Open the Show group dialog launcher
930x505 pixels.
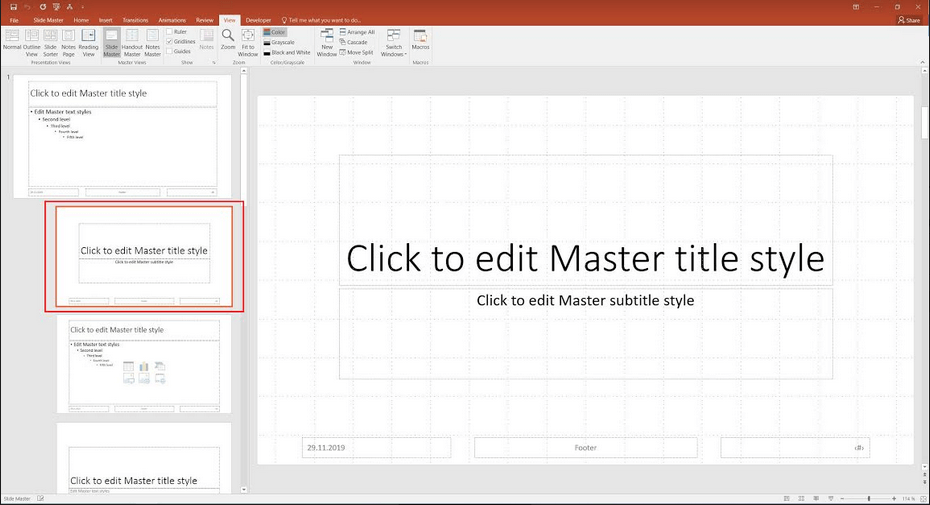214,62
